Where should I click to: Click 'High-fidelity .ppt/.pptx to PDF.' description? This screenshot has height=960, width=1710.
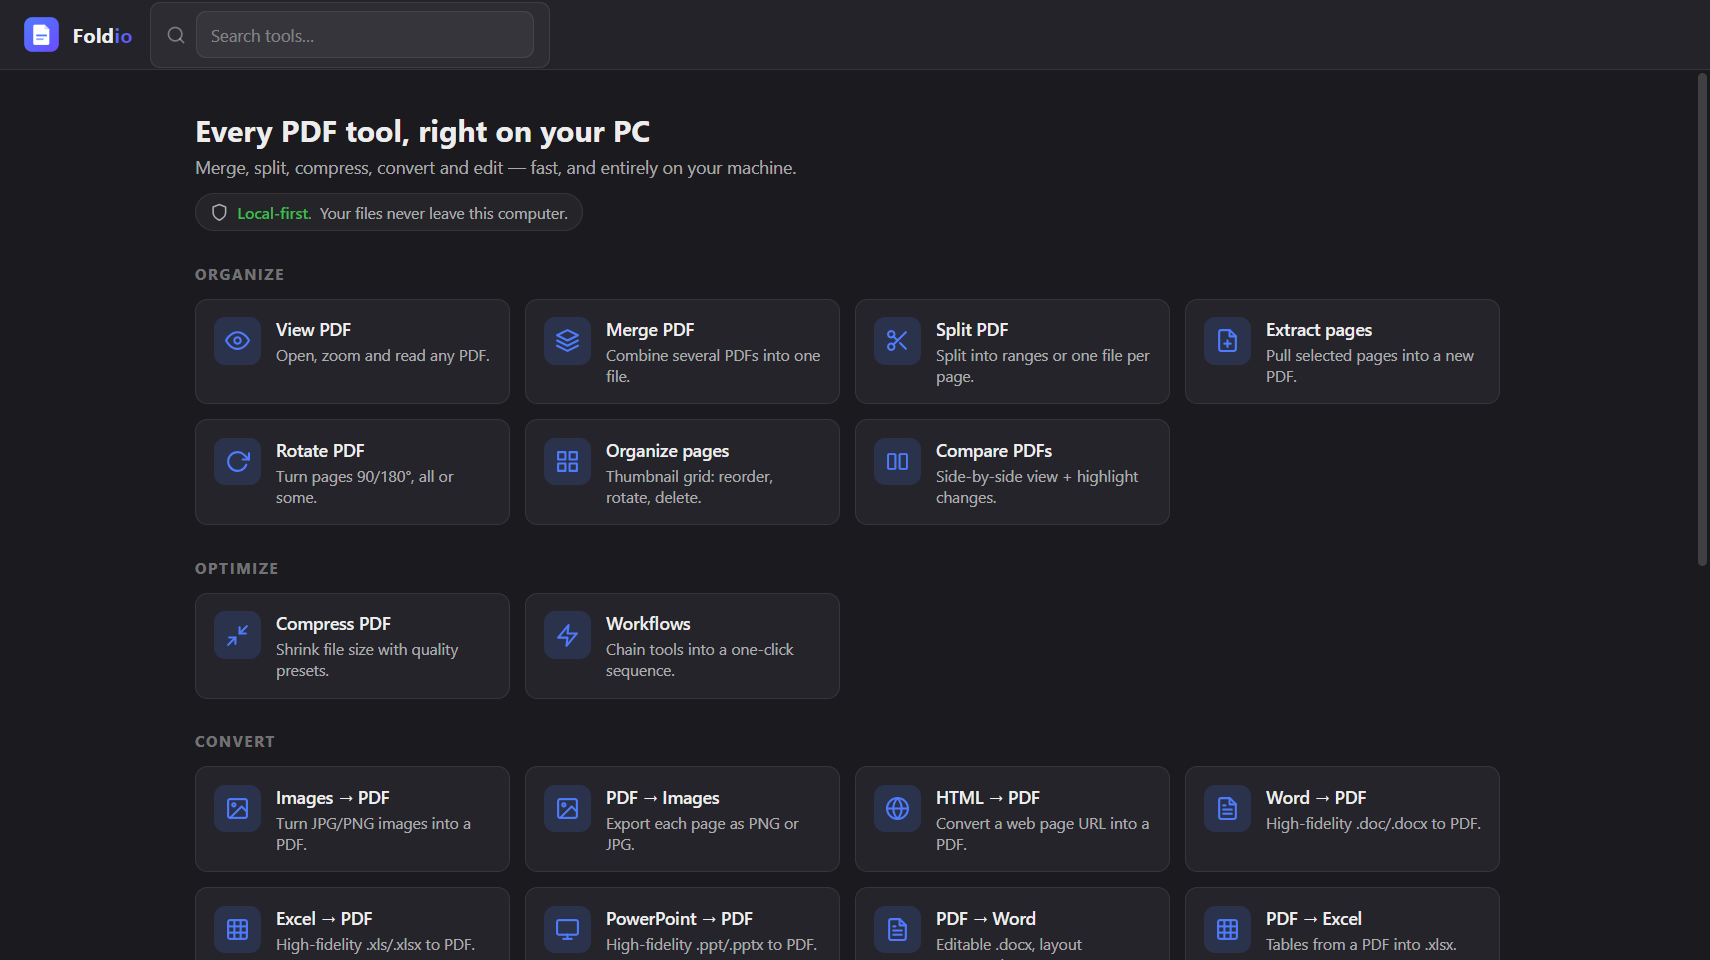pos(711,945)
